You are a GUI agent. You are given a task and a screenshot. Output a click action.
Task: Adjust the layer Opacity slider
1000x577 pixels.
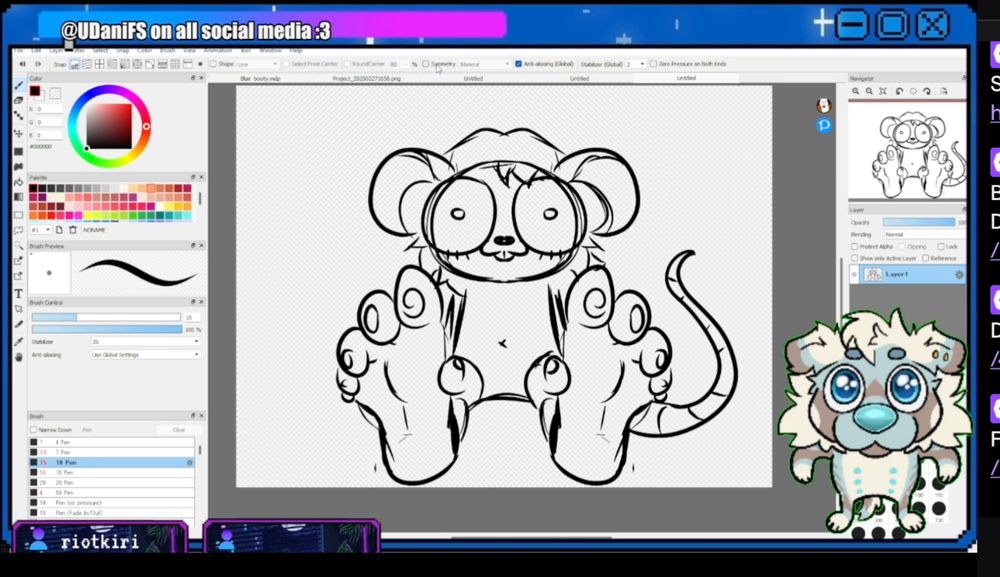tap(919, 223)
